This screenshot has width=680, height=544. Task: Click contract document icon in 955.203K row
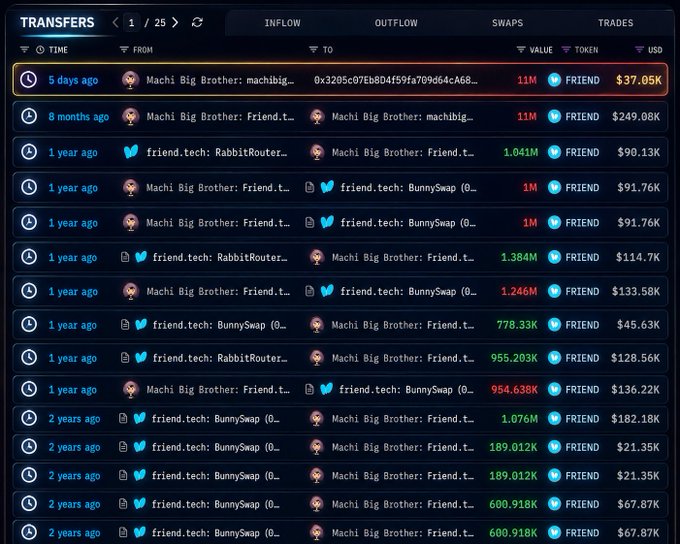[125, 357]
